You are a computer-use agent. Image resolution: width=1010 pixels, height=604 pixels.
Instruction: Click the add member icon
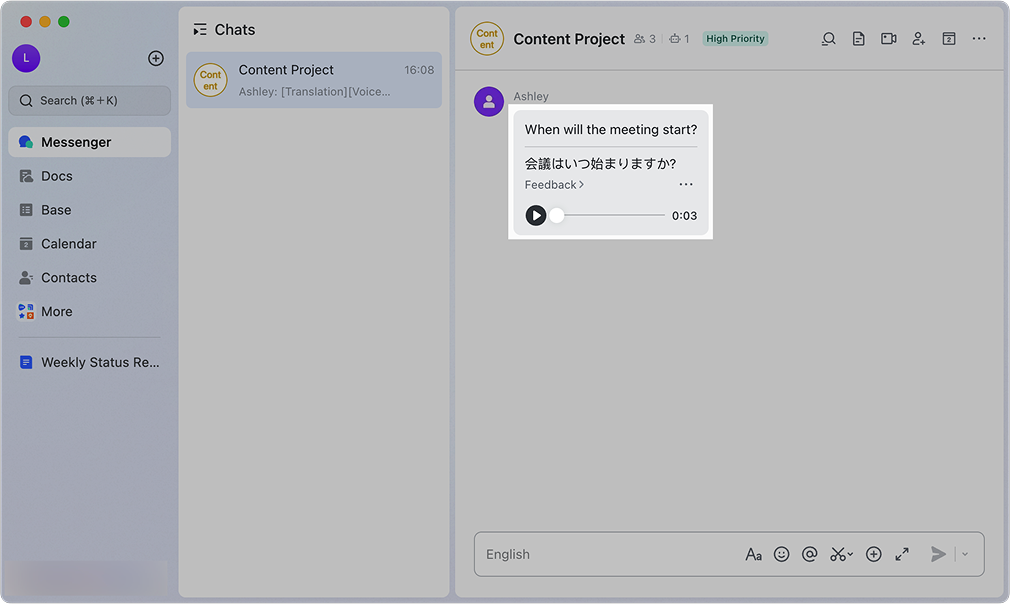918,39
